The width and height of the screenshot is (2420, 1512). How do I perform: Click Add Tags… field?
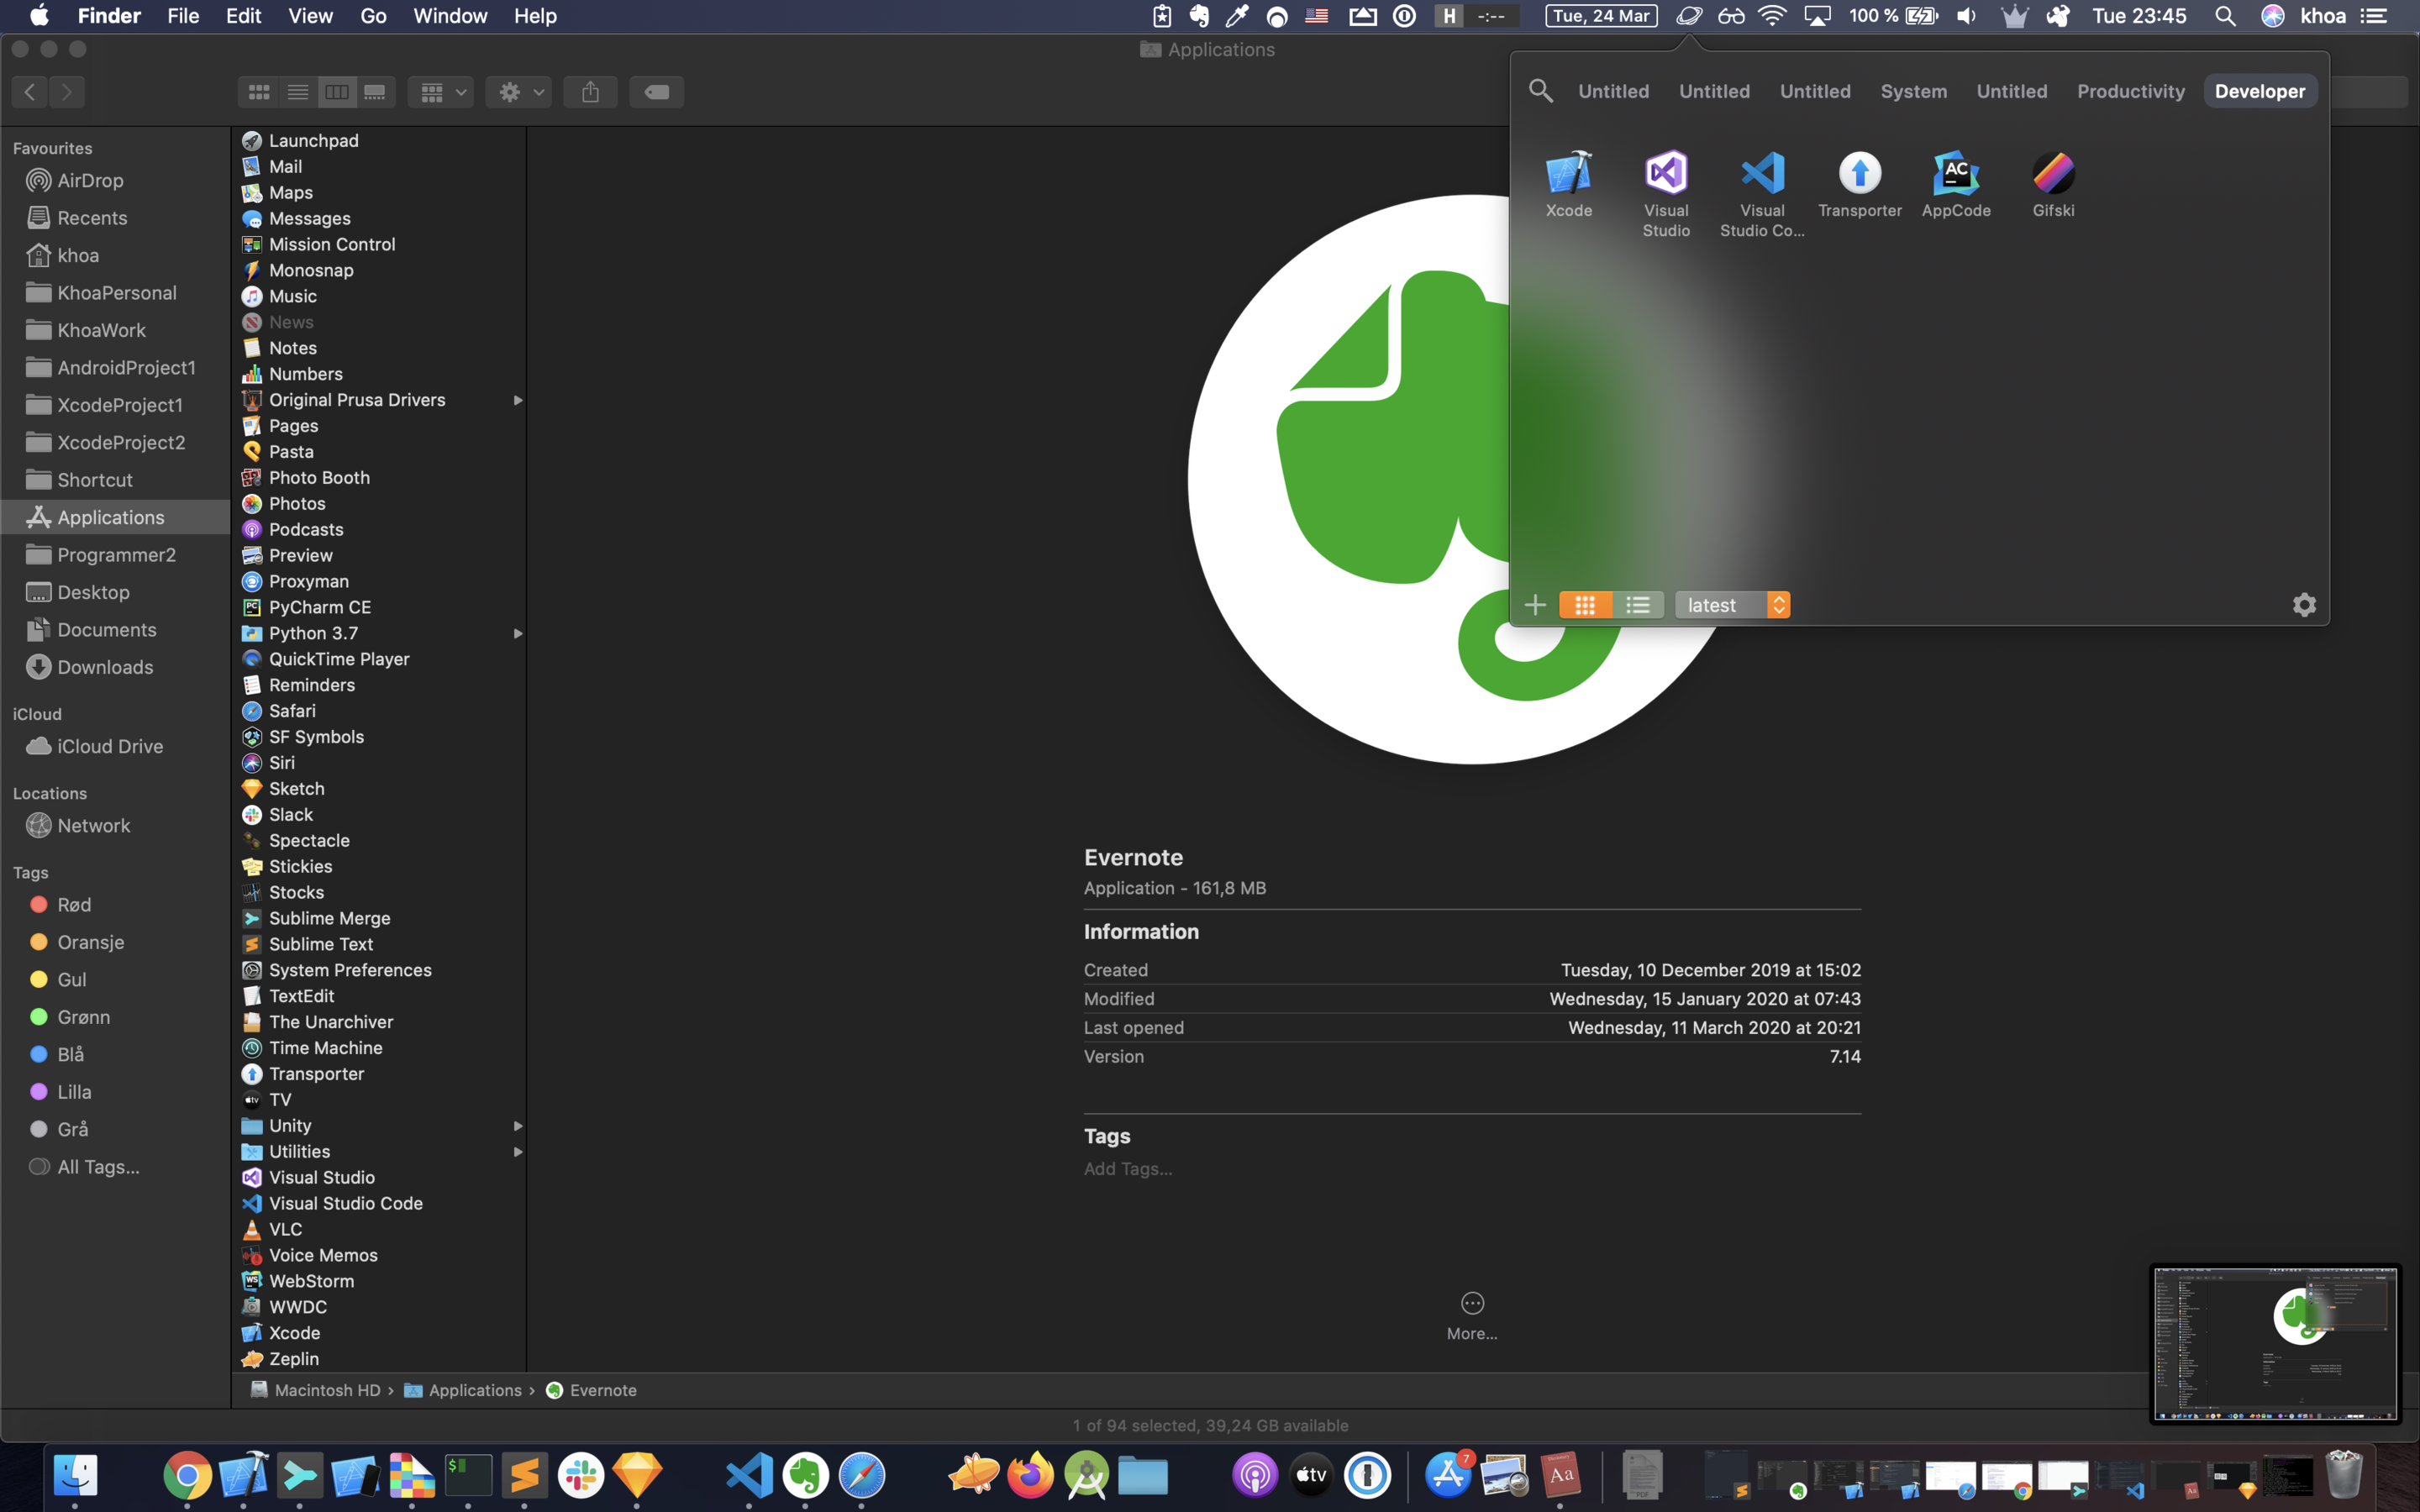pos(1128,1168)
